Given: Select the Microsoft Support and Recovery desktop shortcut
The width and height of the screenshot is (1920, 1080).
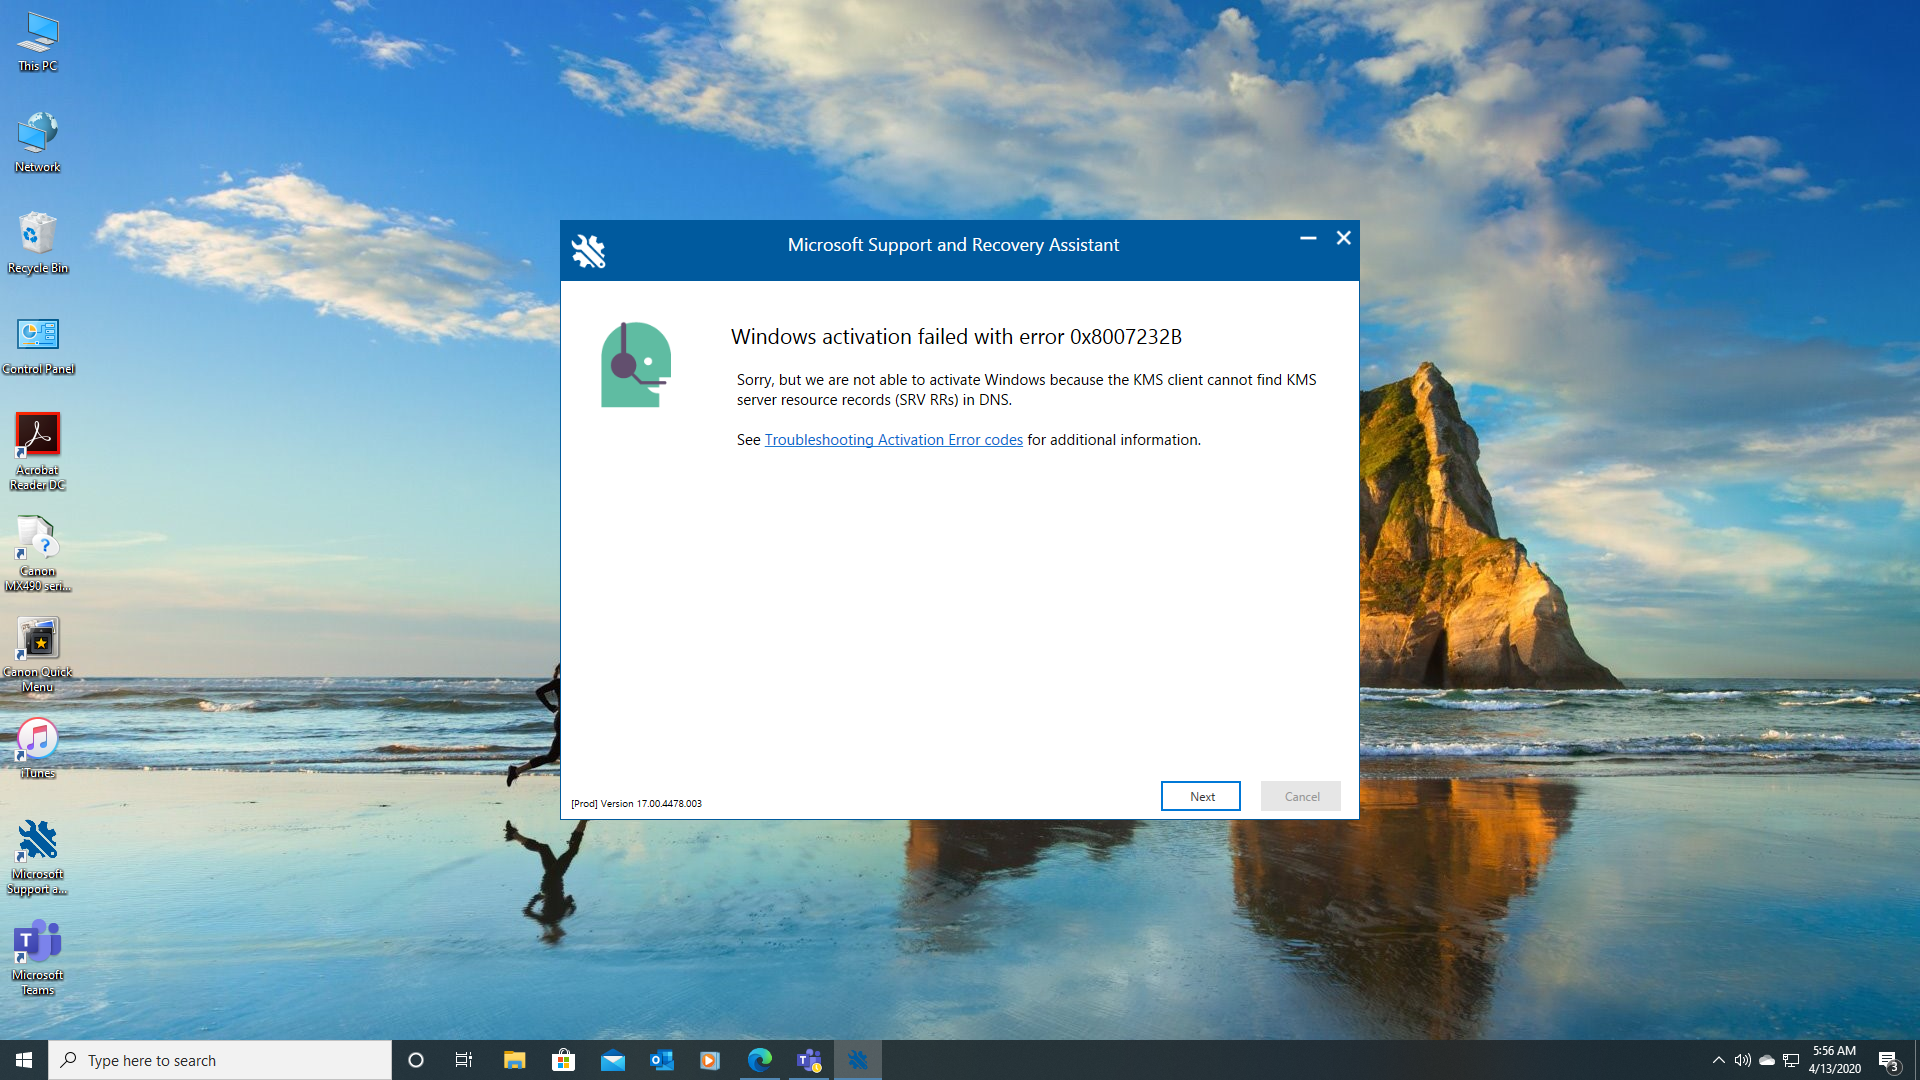Looking at the screenshot, I should tap(37, 857).
